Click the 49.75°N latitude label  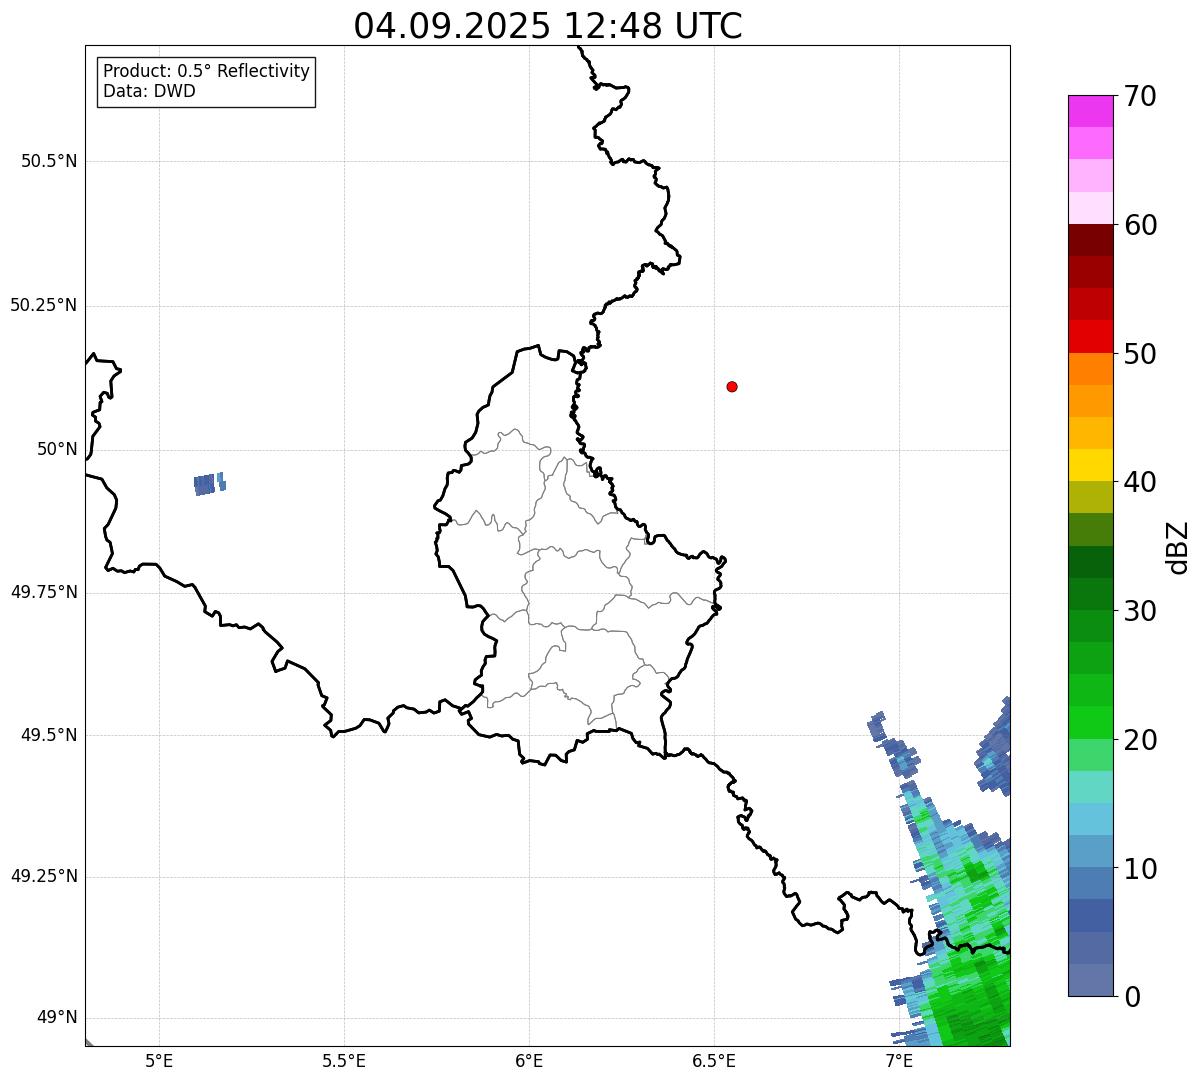44,592
